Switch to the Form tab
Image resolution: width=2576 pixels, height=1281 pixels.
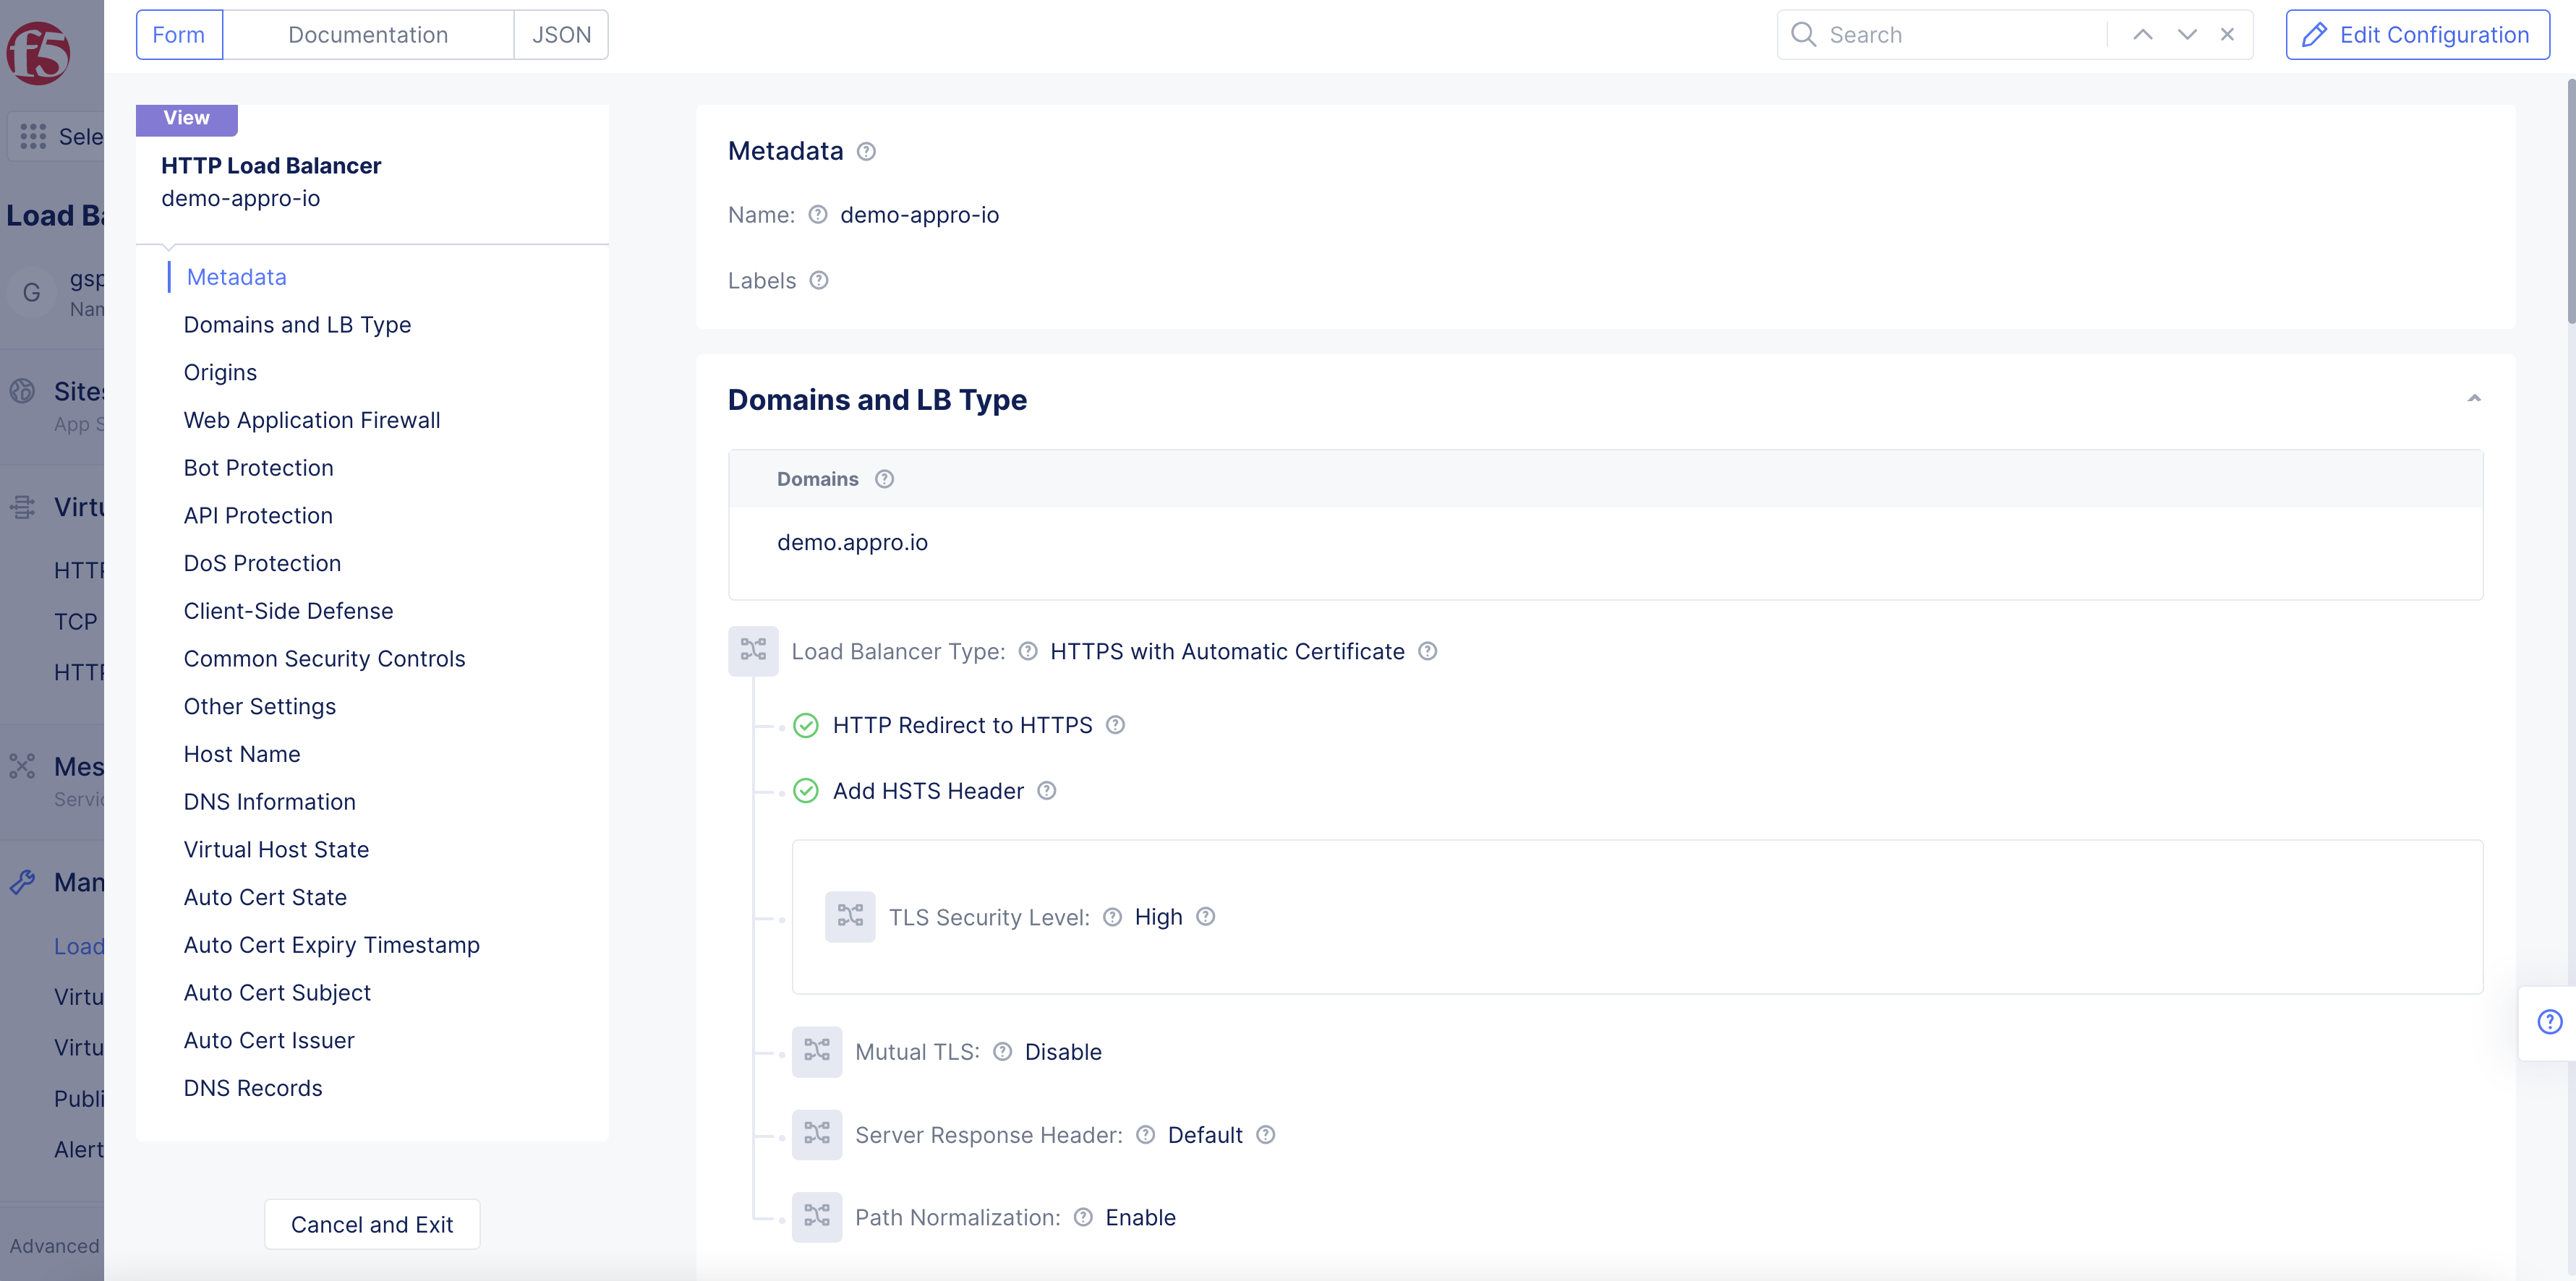tap(179, 35)
